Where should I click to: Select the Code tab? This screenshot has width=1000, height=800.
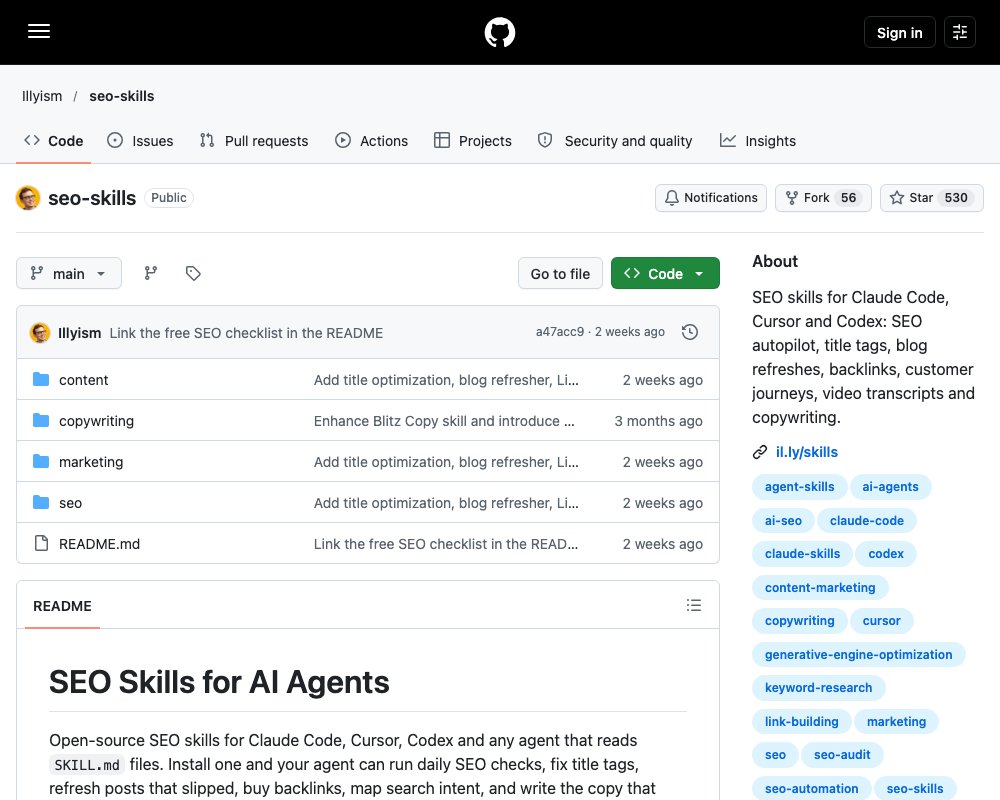[x=54, y=141]
